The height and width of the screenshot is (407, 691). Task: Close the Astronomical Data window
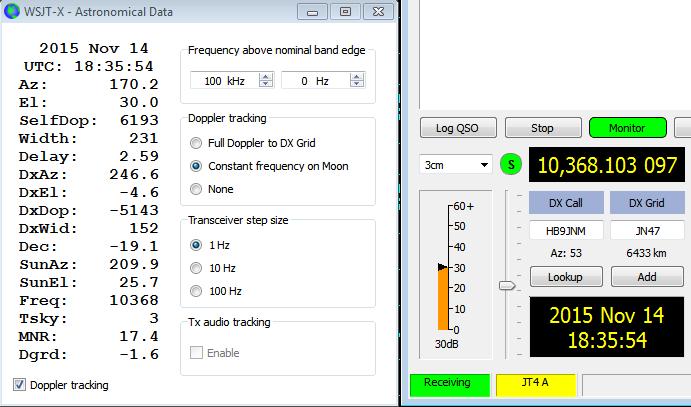[x=378, y=11]
